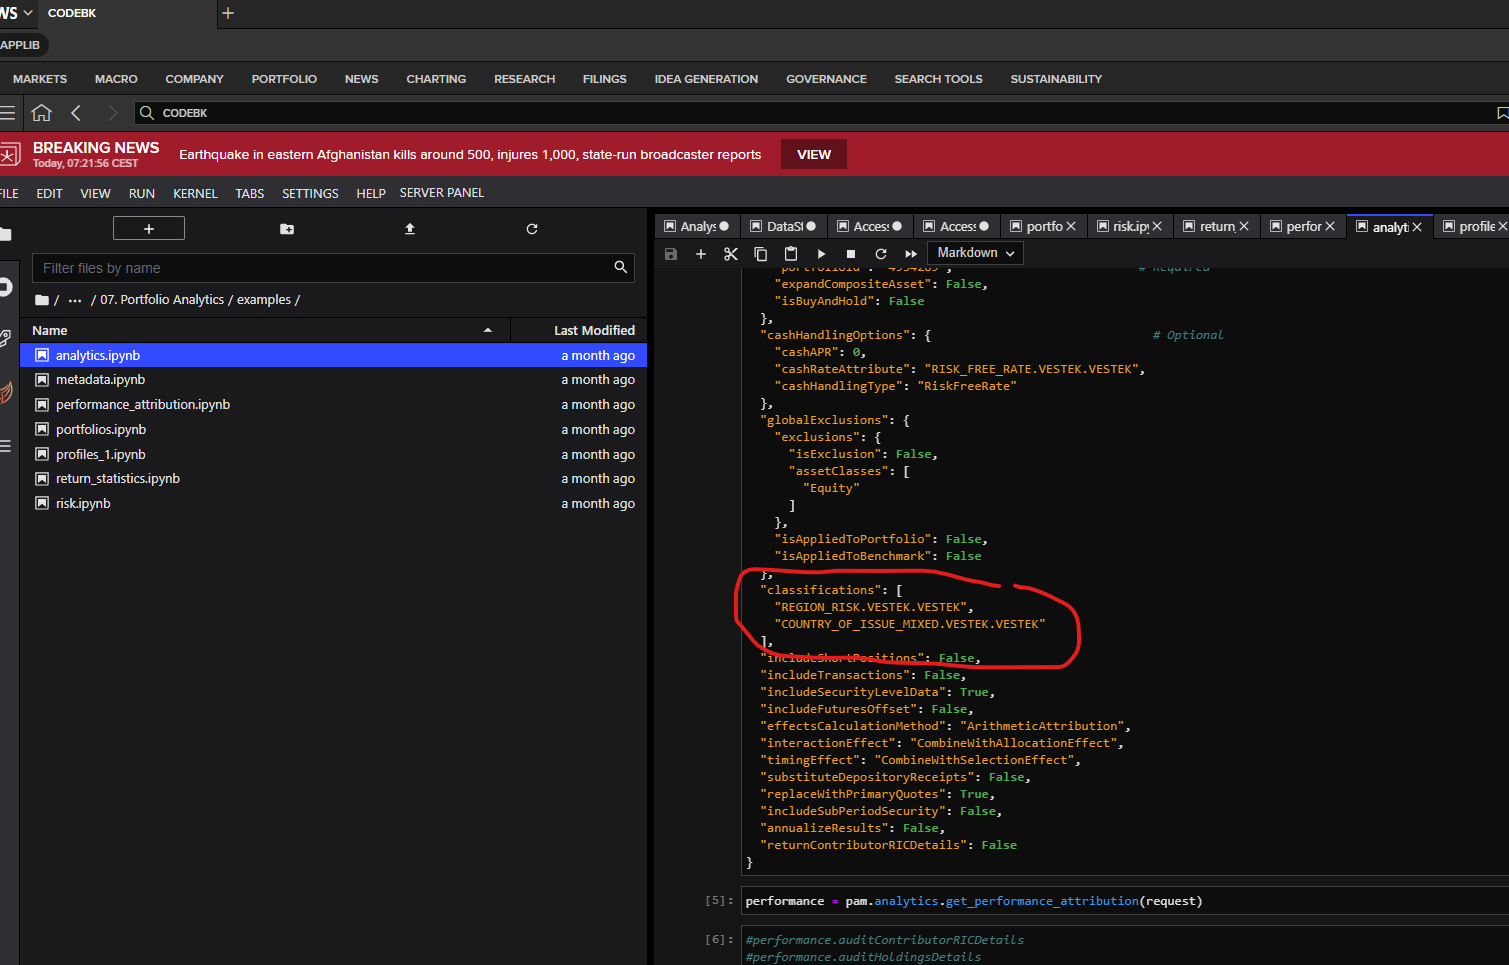Open 07. Portfolio Analytics breadcrumb
Viewport: 1509px width, 965px height.
[x=162, y=300]
